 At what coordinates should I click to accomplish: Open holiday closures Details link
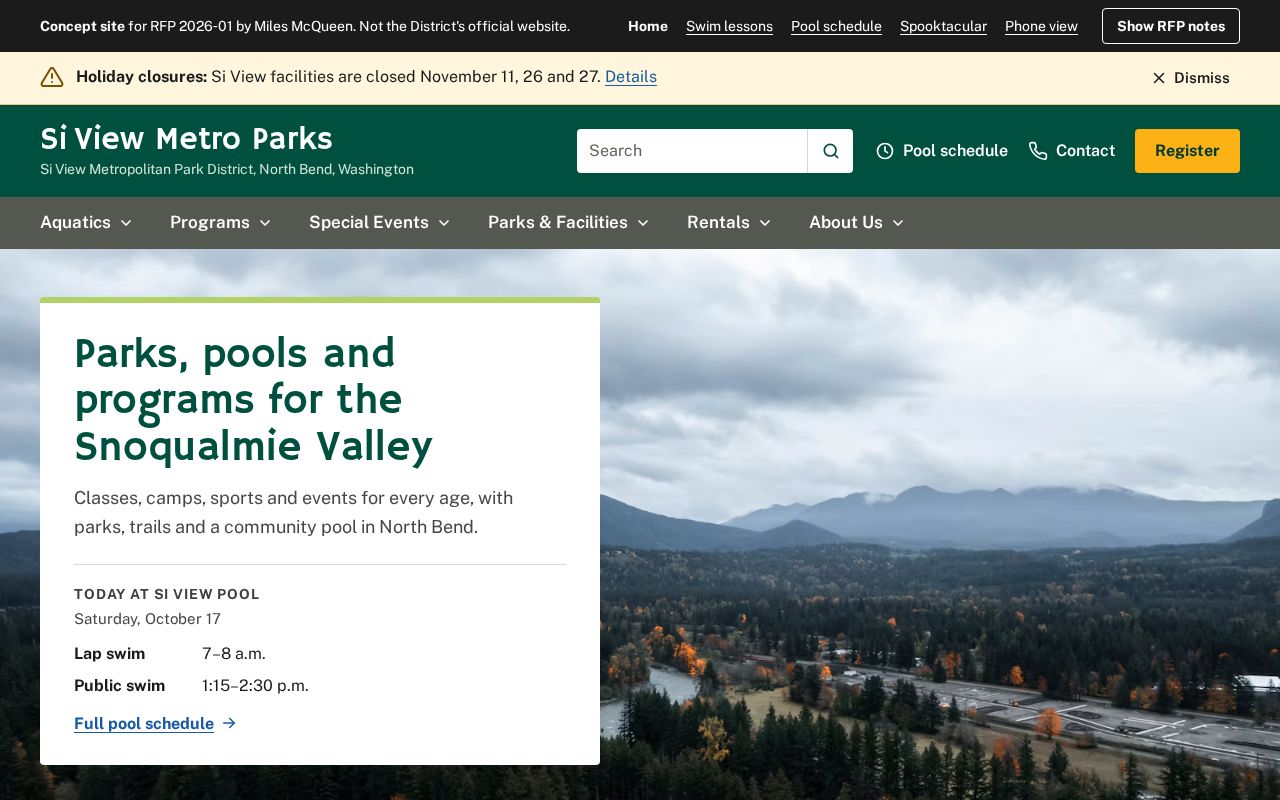tap(631, 77)
